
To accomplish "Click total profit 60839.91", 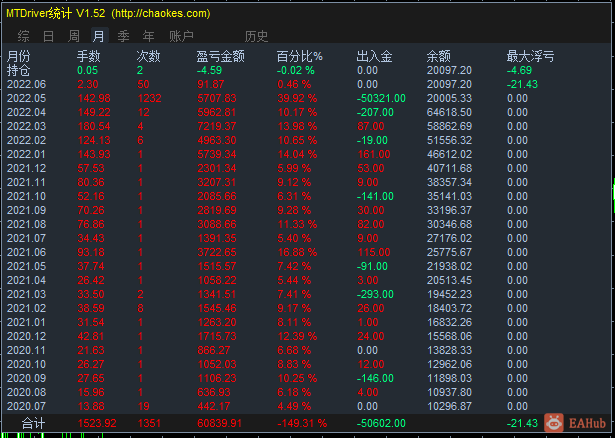I will [219, 423].
